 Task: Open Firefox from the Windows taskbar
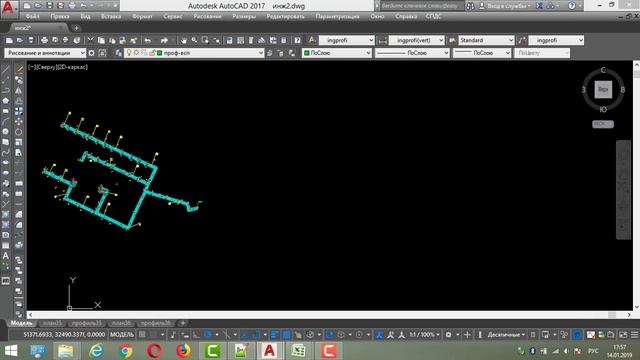[x=183, y=351]
